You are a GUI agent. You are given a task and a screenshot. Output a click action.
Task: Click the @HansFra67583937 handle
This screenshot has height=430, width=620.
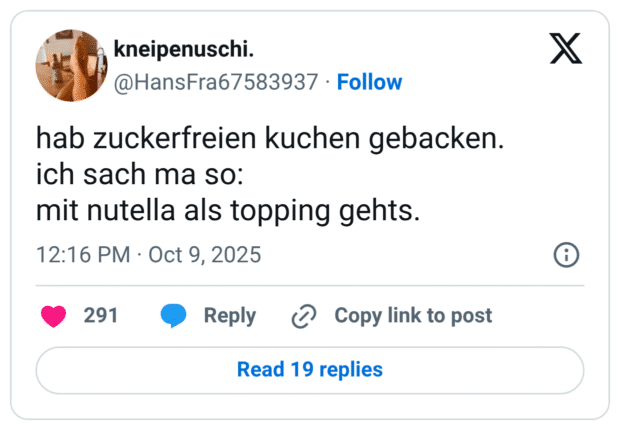tap(218, 82)
